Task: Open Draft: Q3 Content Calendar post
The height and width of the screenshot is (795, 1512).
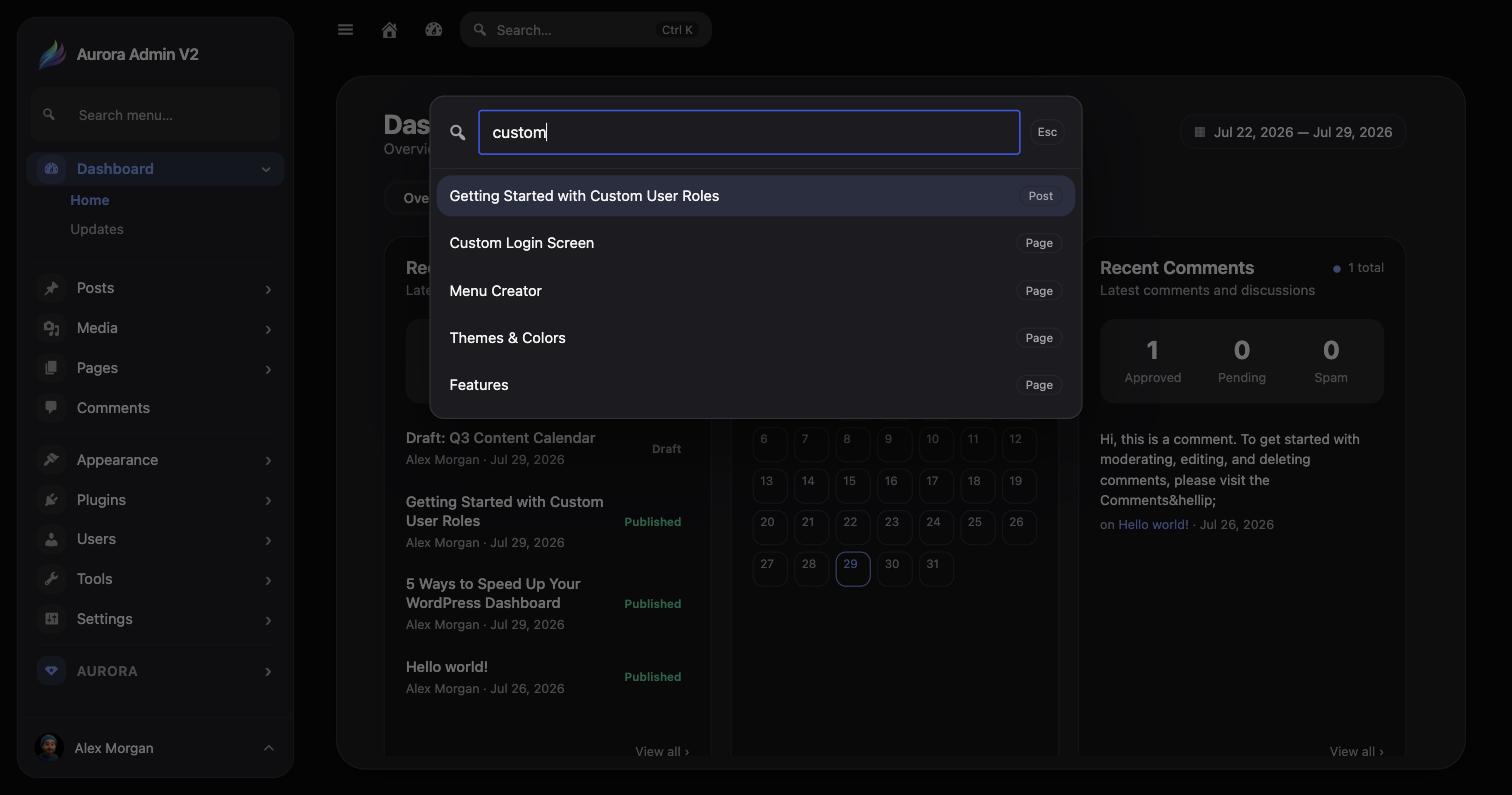Action: pyautogui.click(x=500, y=438)
